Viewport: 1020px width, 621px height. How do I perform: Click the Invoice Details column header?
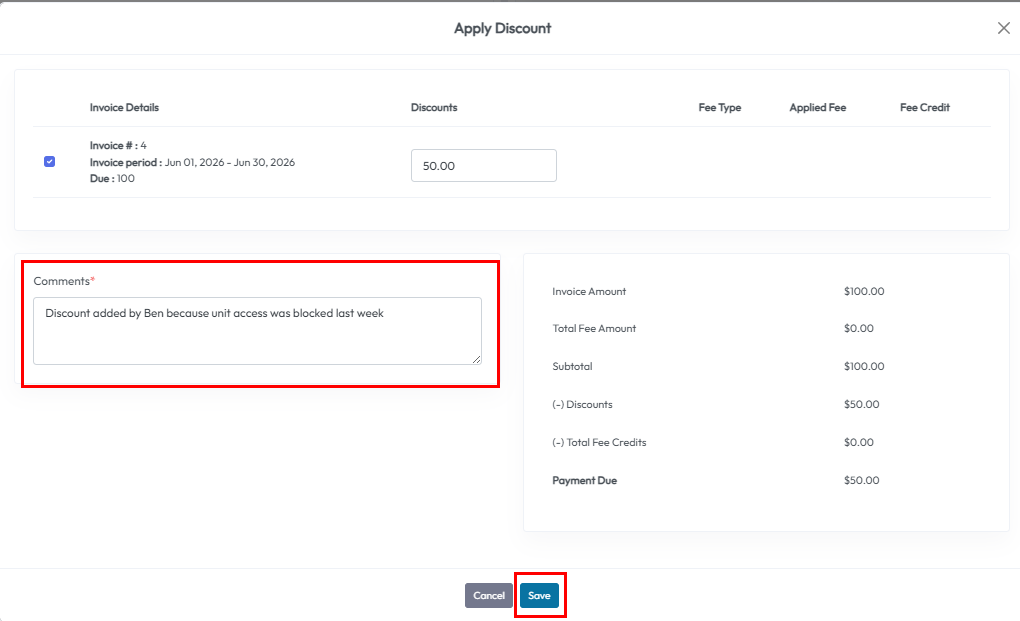coord(124,107)
